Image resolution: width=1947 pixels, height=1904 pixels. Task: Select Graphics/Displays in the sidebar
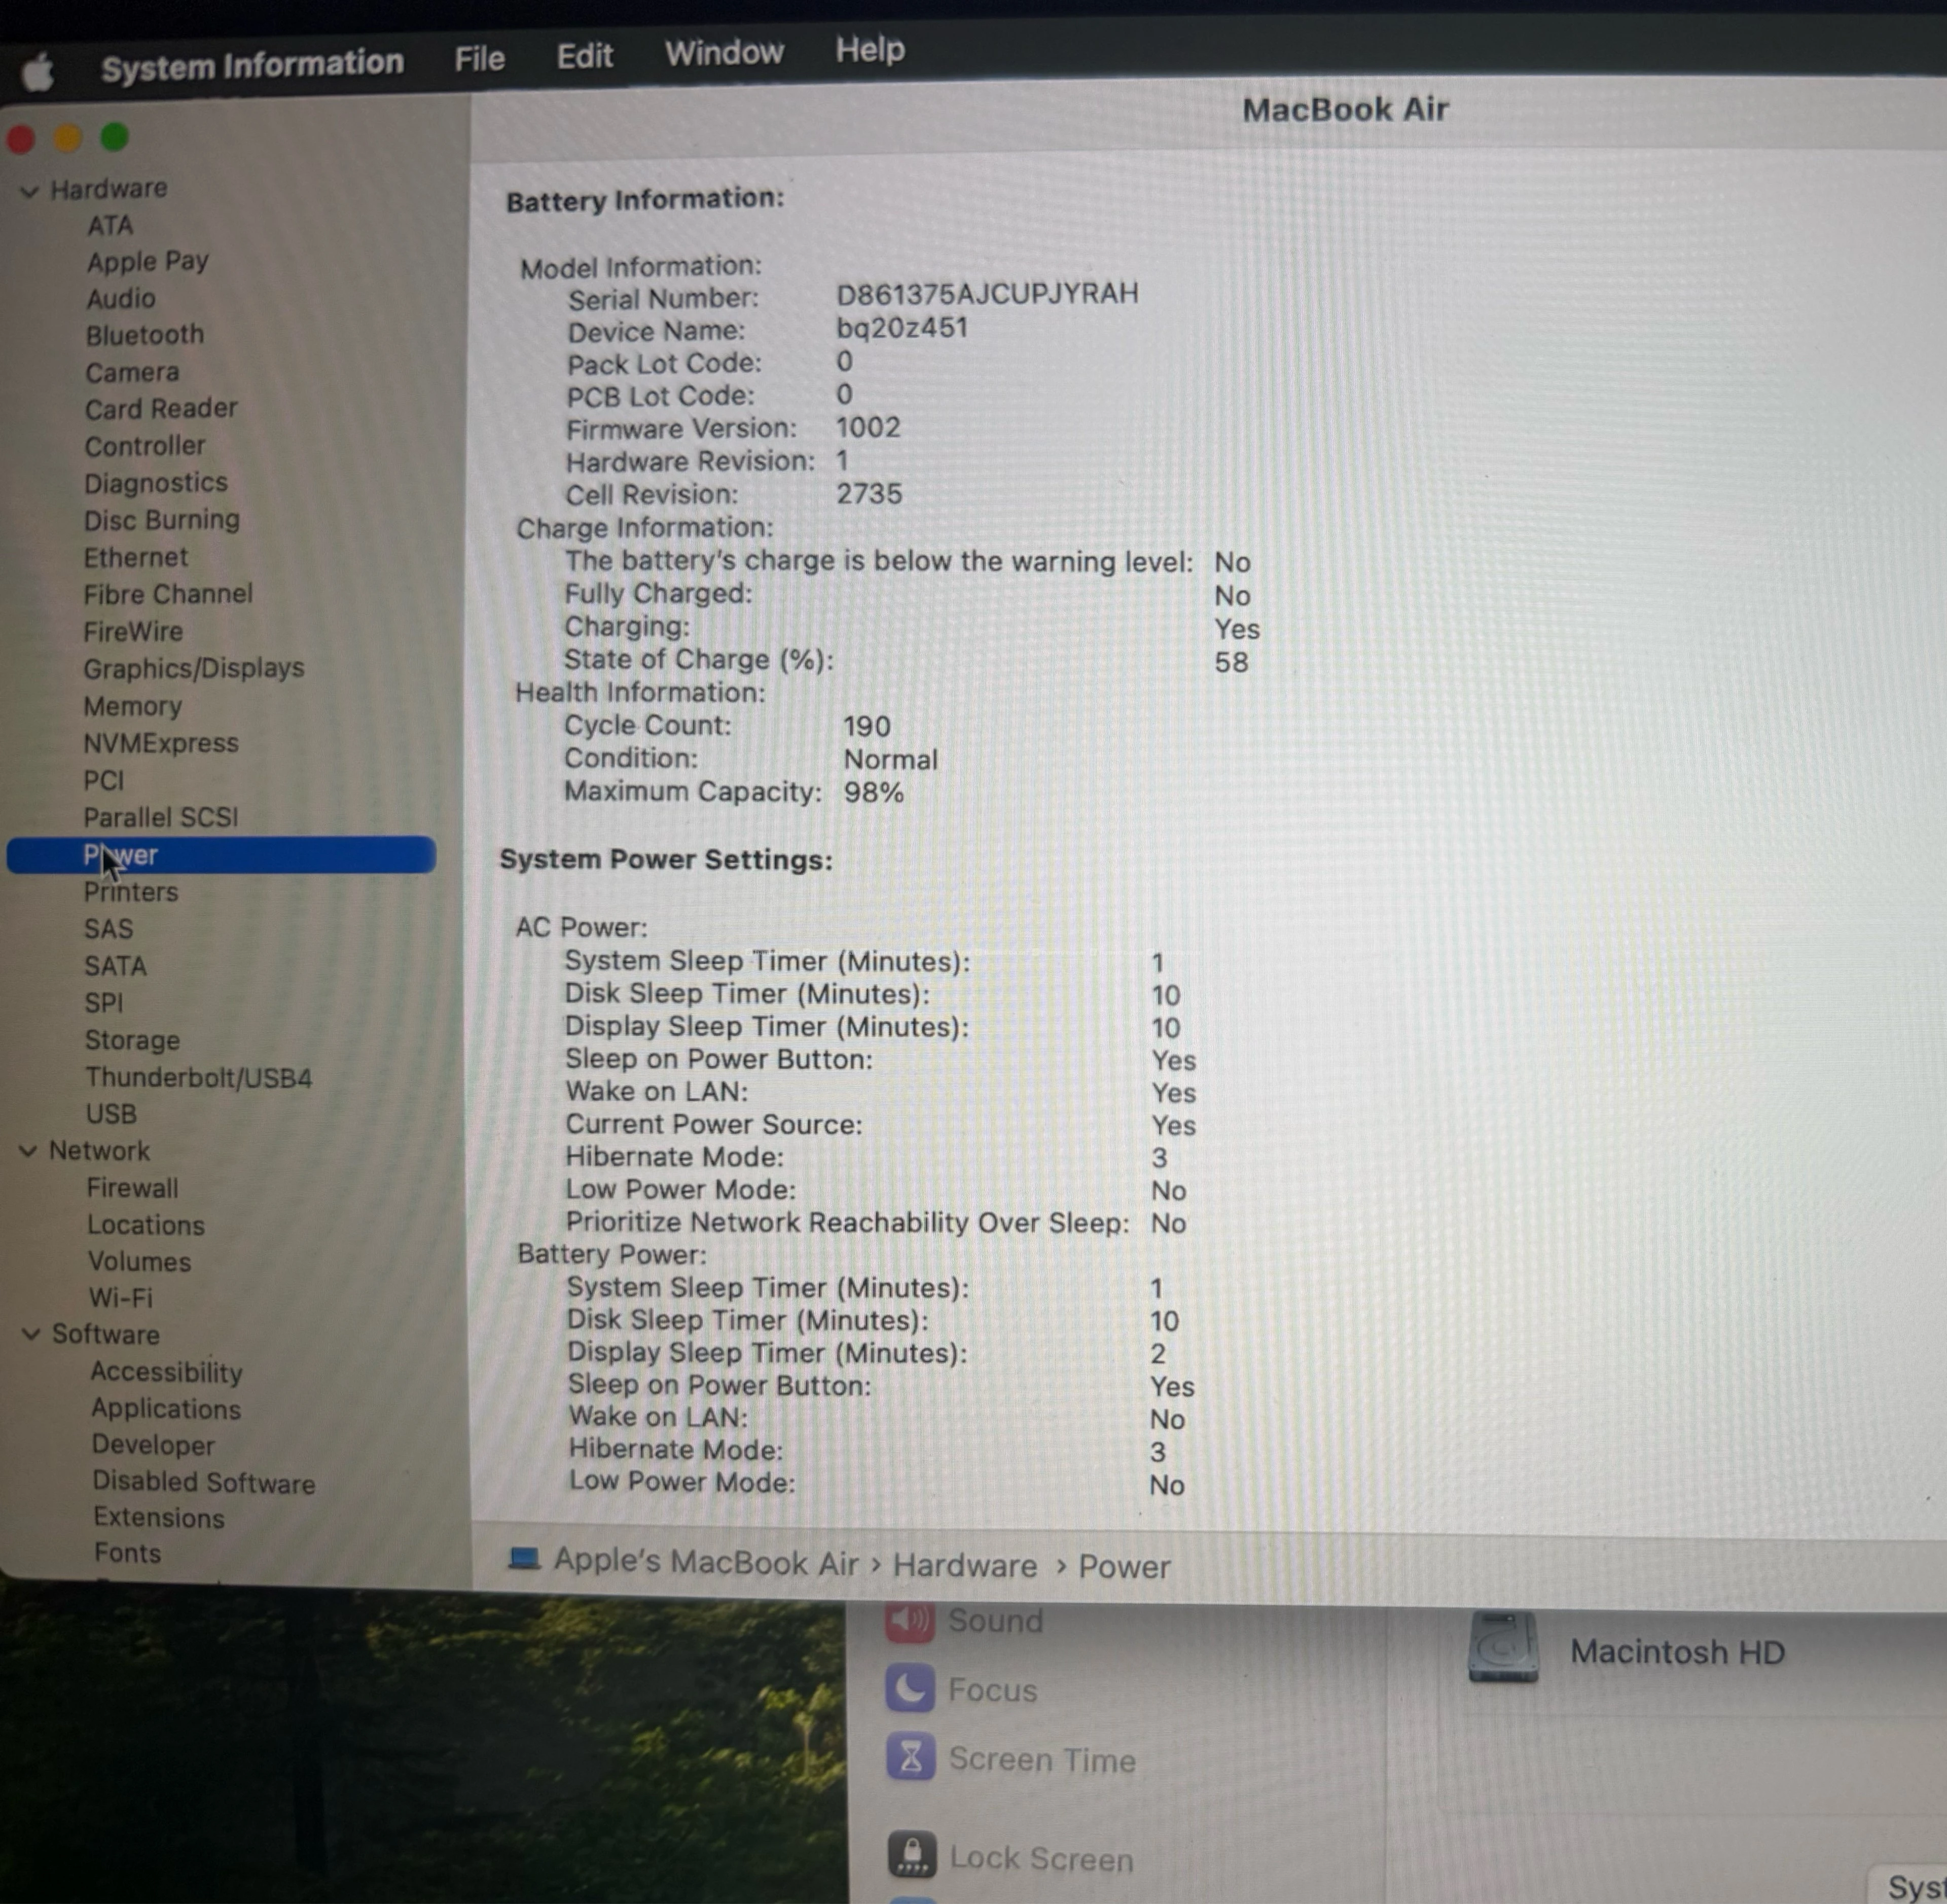click(194, 668)
